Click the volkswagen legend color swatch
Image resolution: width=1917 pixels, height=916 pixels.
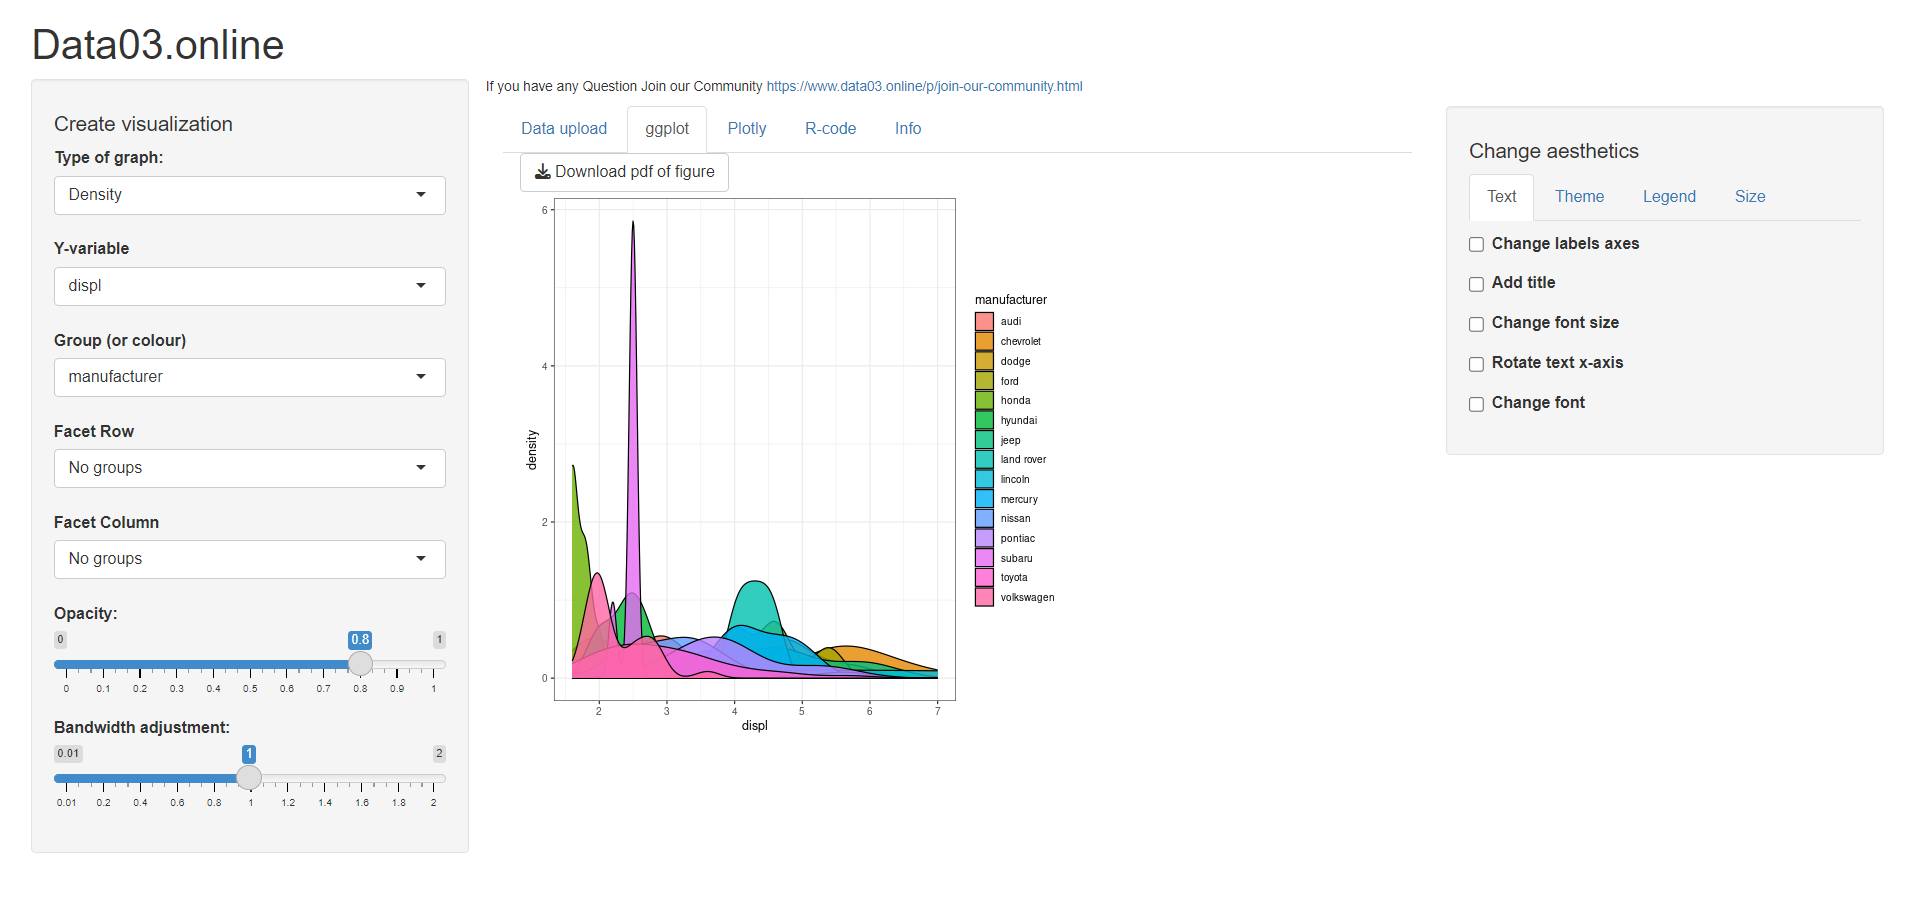984,597
